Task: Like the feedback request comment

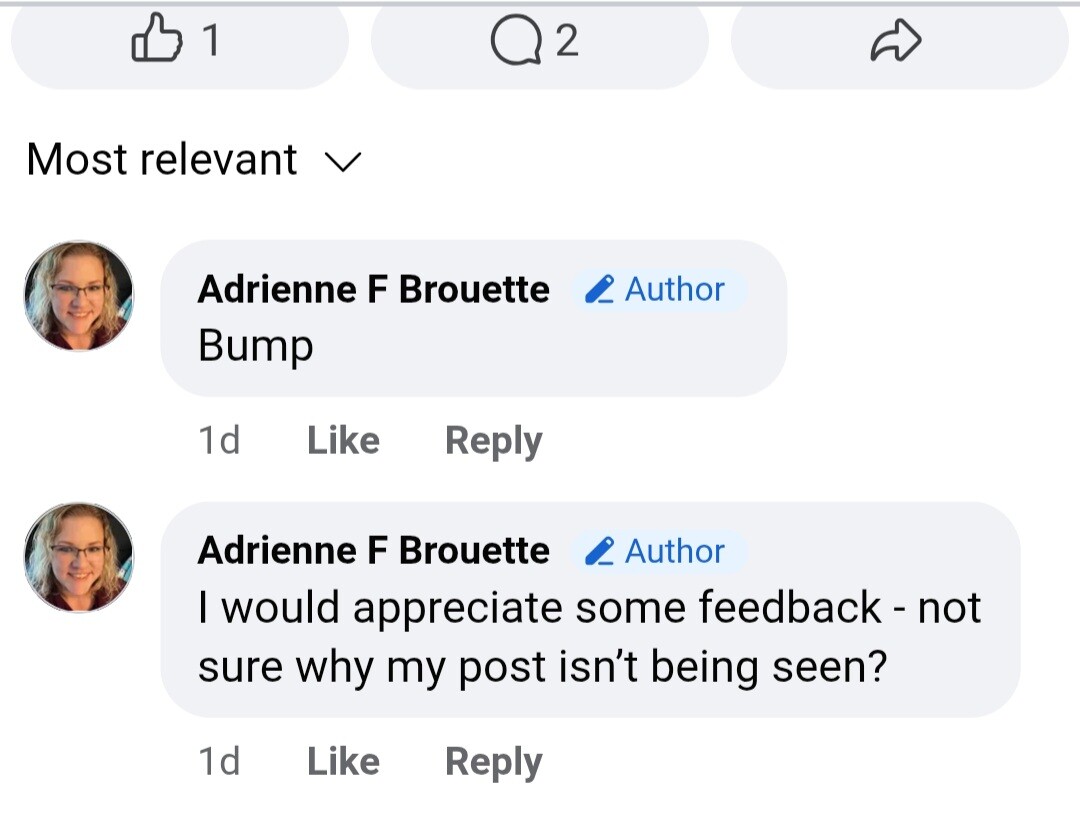Action: click(343, 762)
